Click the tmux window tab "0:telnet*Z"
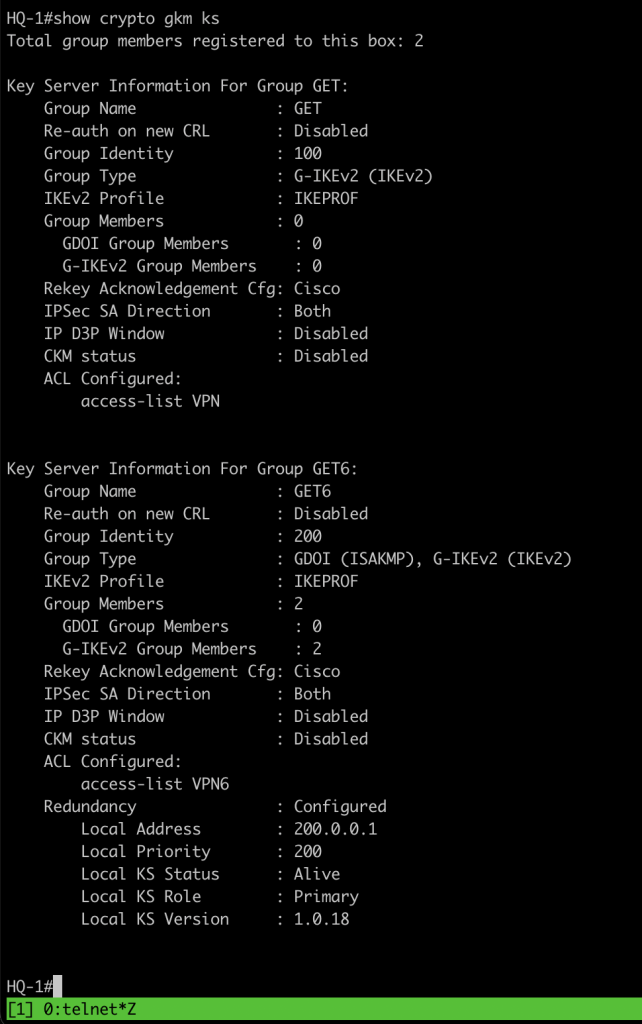The image size is (642, 1024). click(90, 1009)
